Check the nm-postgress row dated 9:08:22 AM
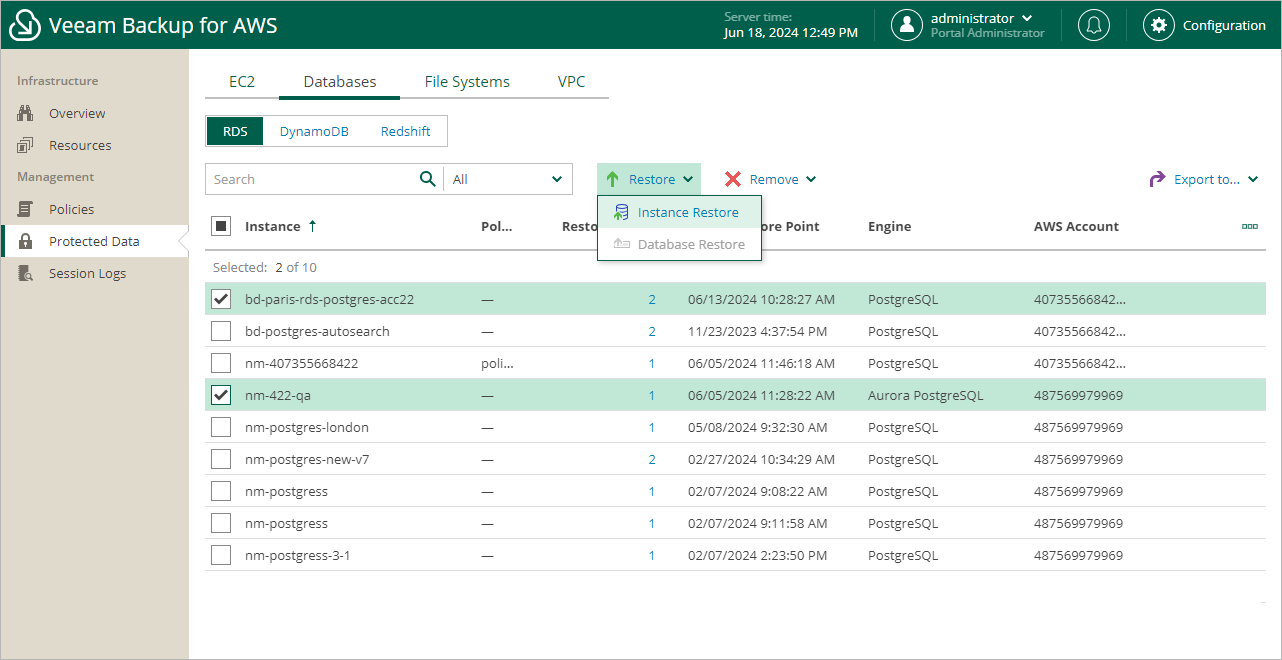This screenshot has height=660, width=1282. tap(221, 491)
